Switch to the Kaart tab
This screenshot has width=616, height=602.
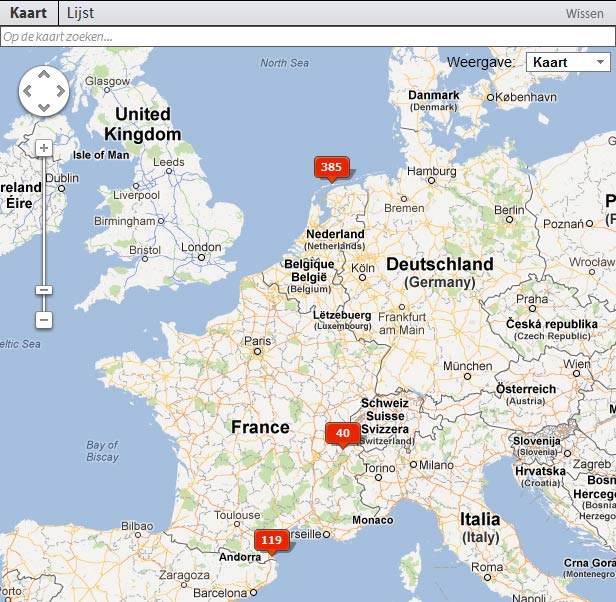coord(29,13)
